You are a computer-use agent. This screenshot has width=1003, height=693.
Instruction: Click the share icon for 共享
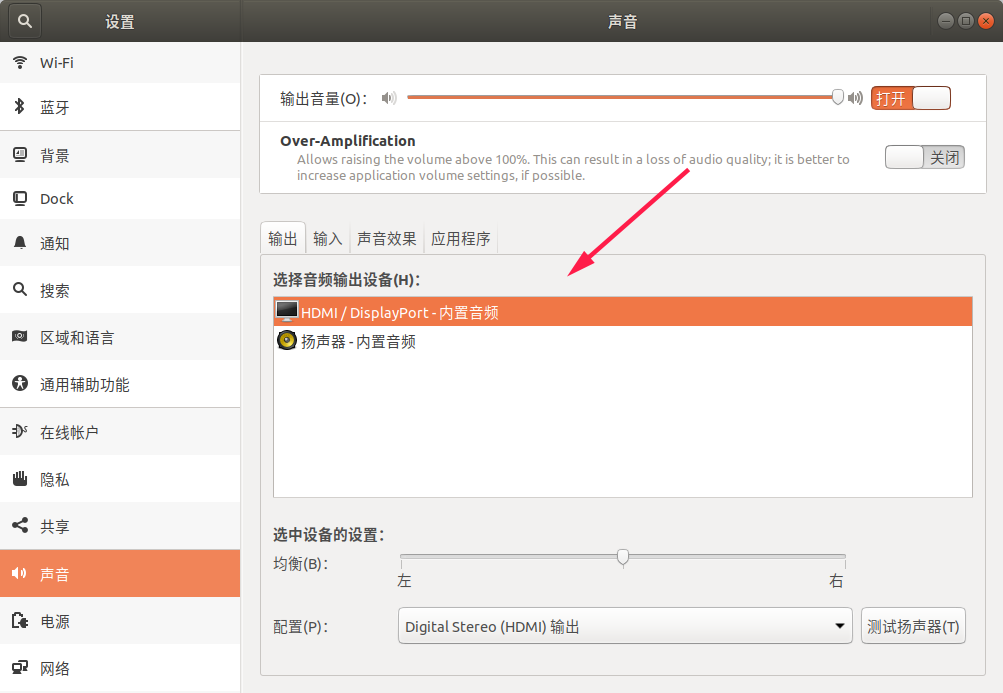point(20,525)
